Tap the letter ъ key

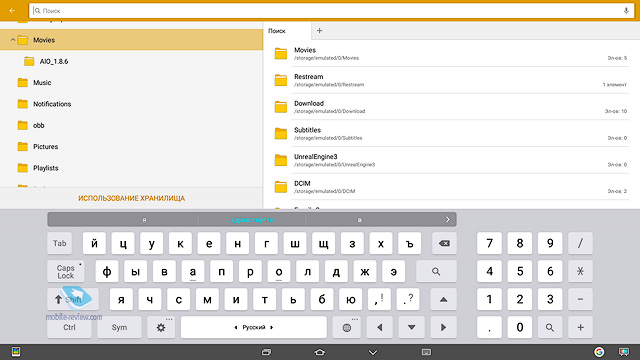coord(409,243)
